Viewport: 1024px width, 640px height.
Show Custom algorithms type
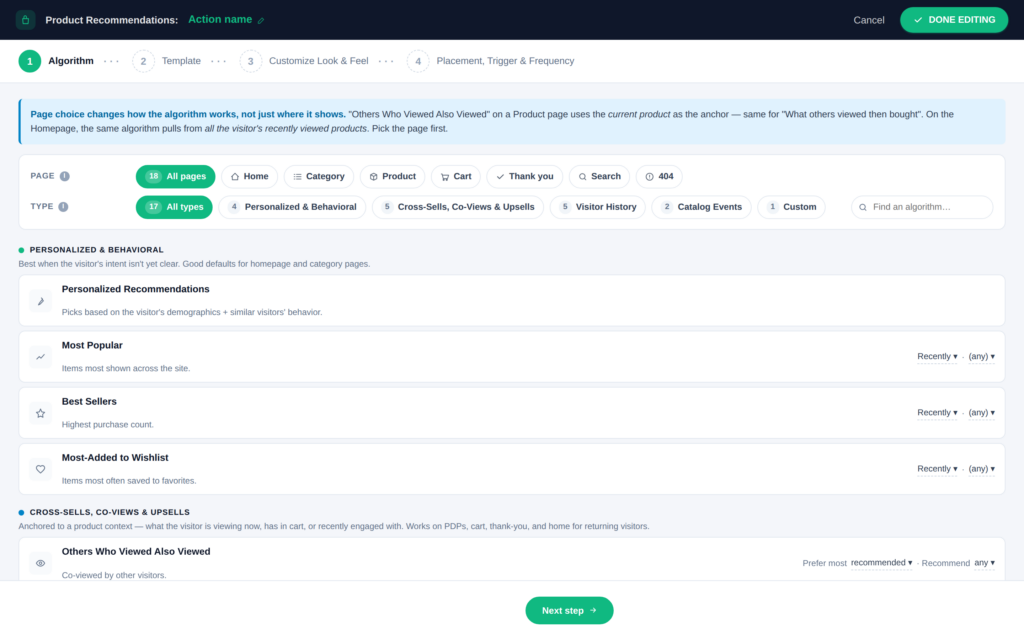pyautogui.click(x=792, y=207)
